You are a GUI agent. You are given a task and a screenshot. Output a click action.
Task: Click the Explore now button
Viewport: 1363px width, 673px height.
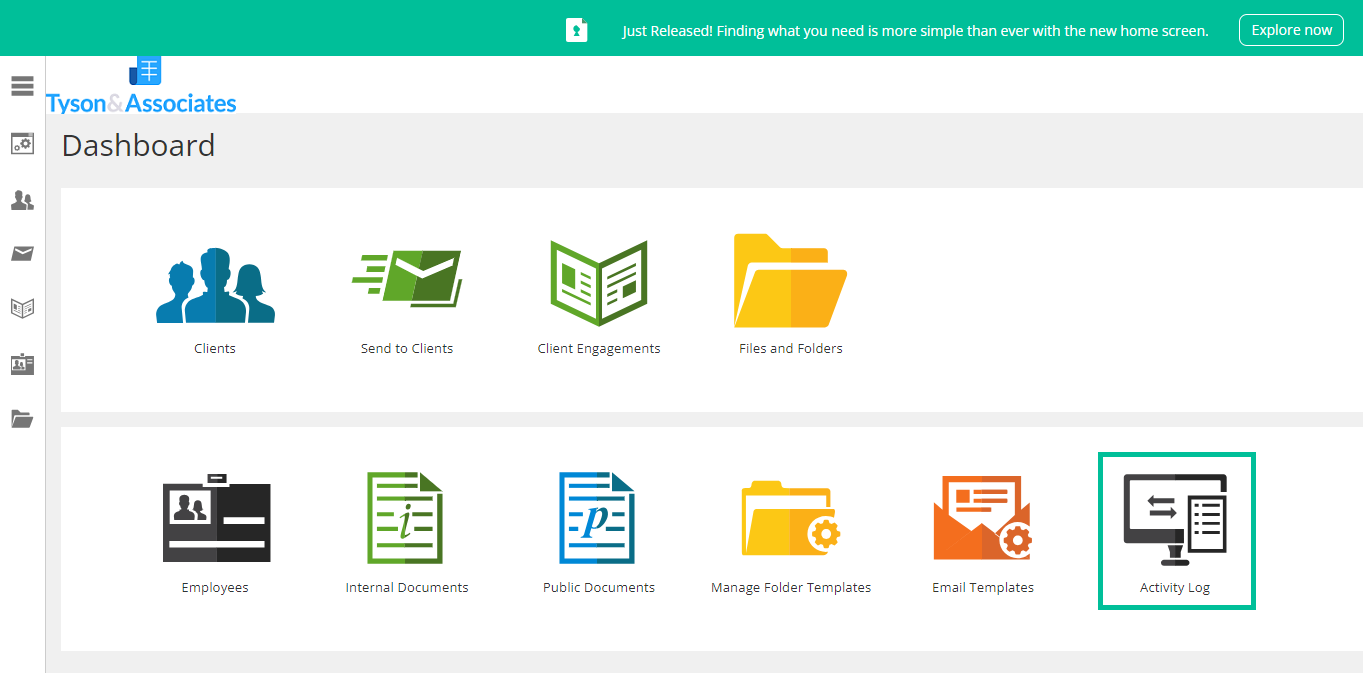tap(1291, 30)
